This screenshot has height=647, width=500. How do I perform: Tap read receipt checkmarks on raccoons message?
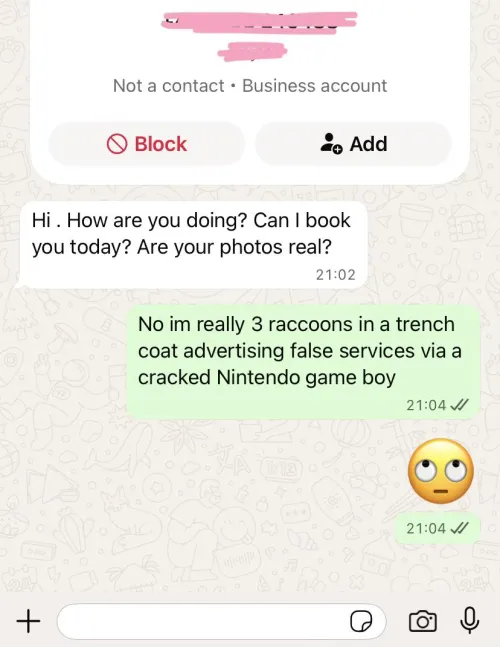click(x=459, y=405)
